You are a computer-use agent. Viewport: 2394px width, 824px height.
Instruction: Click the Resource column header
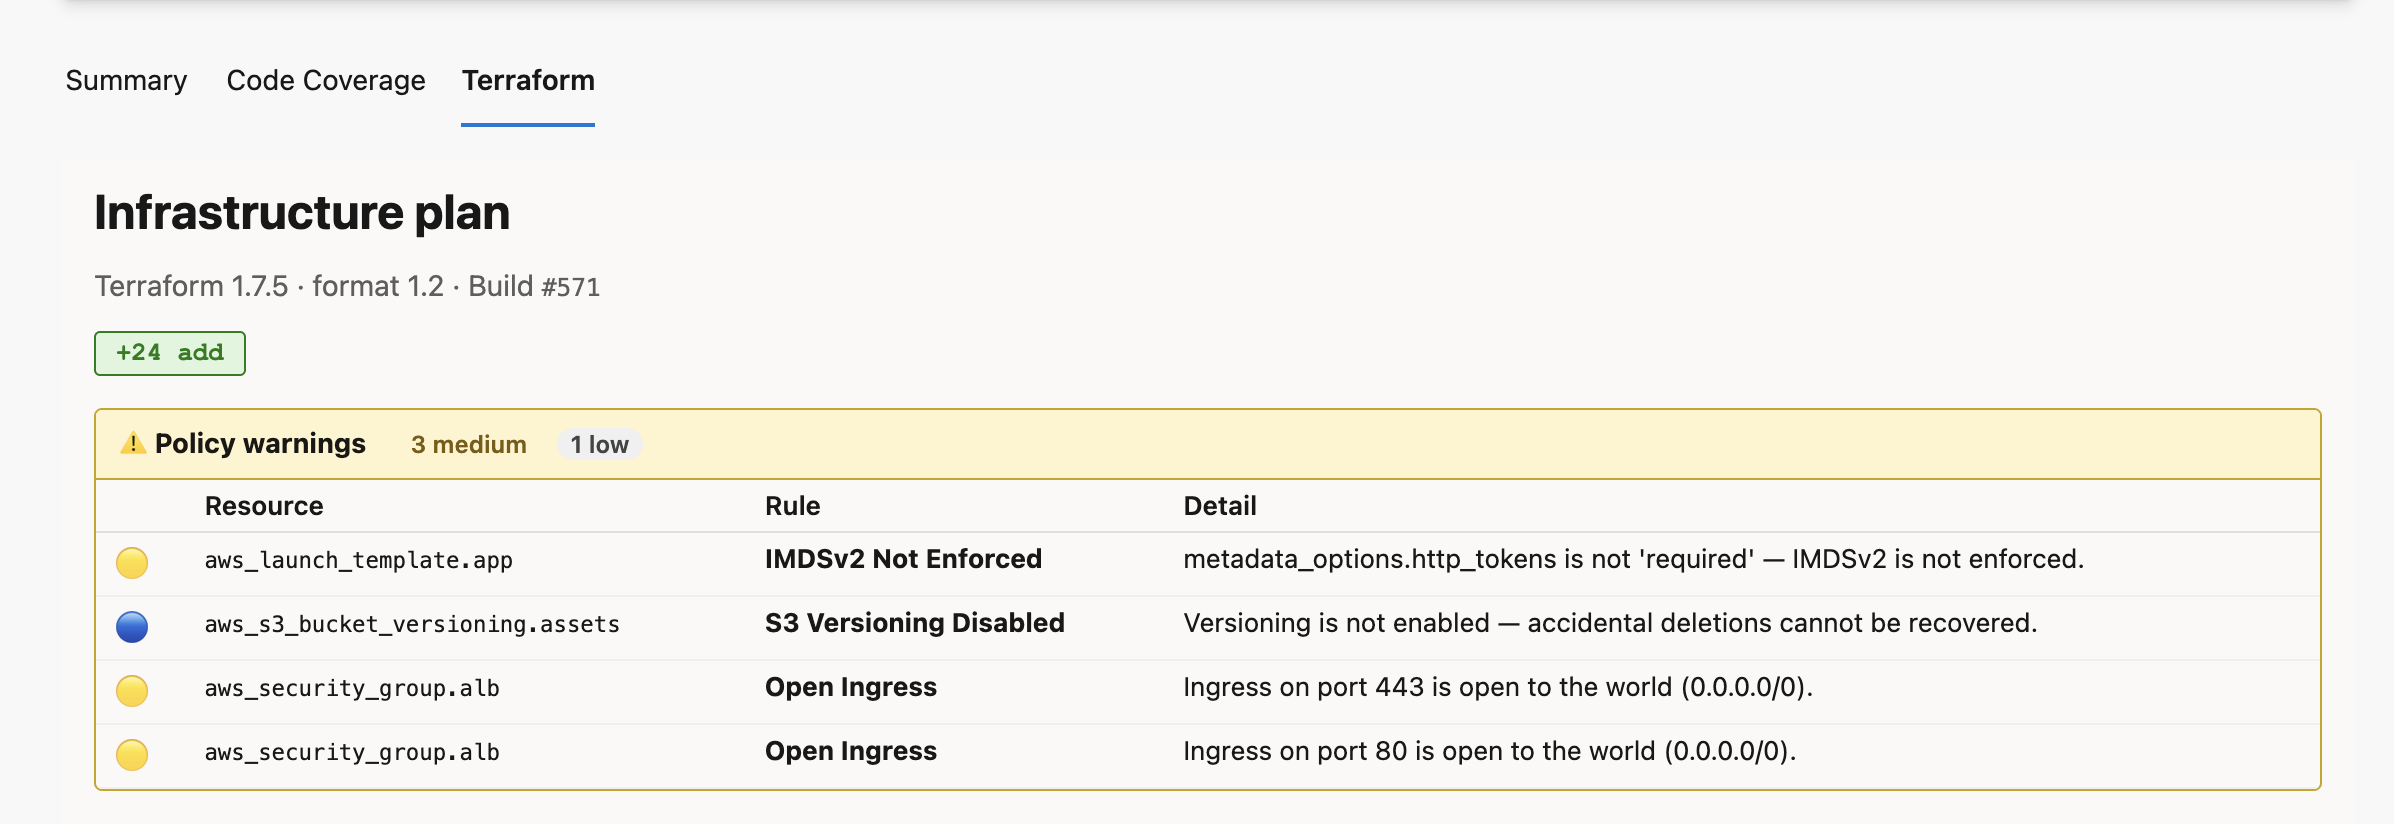[264, 506]
